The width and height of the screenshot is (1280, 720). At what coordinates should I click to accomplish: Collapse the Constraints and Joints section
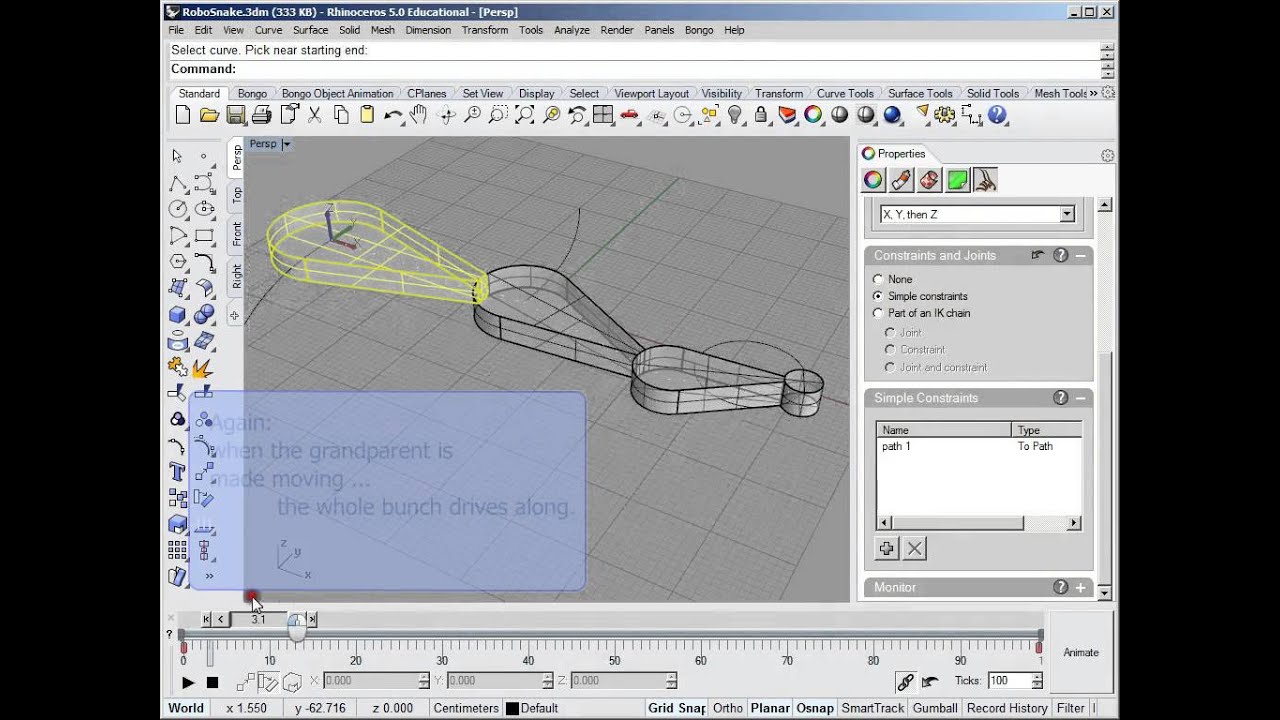point(1081,255)
